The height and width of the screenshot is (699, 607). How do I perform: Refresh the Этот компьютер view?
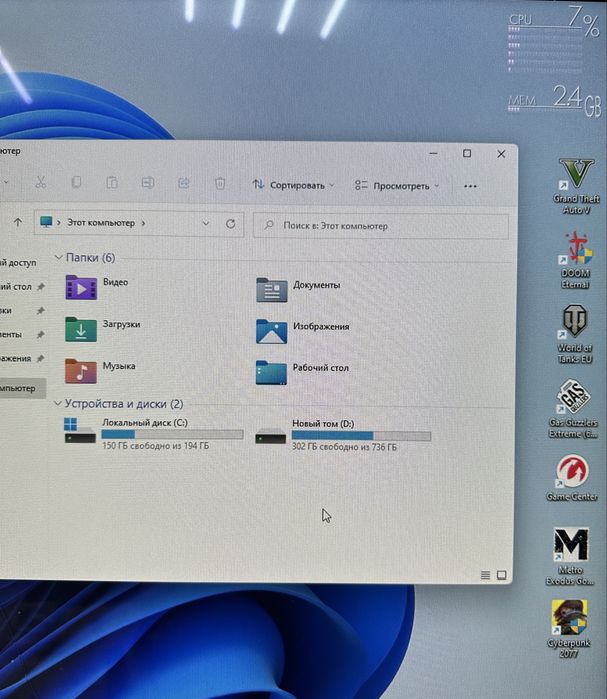click(230, 224)
